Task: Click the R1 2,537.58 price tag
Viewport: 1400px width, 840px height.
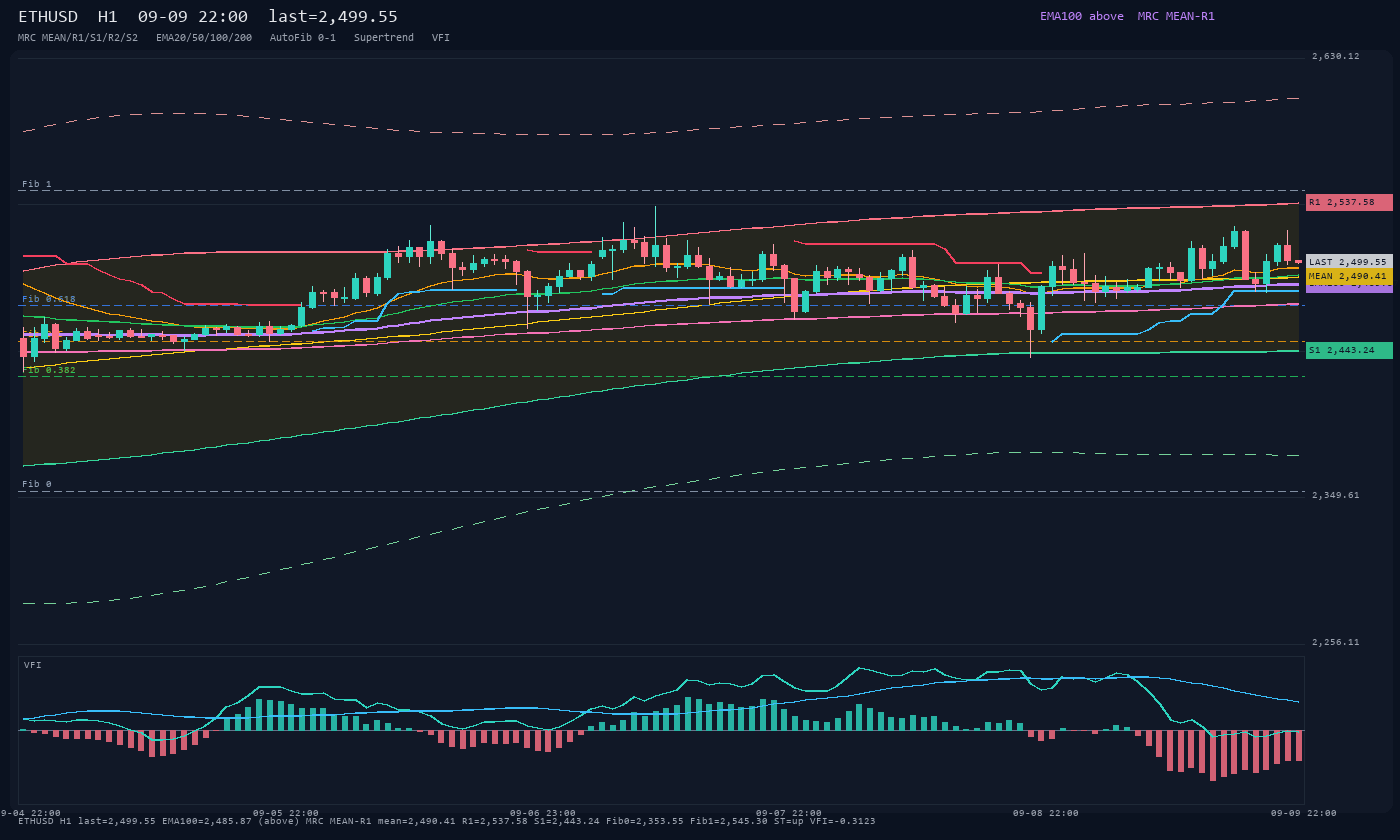Action: click(1349, 202)
